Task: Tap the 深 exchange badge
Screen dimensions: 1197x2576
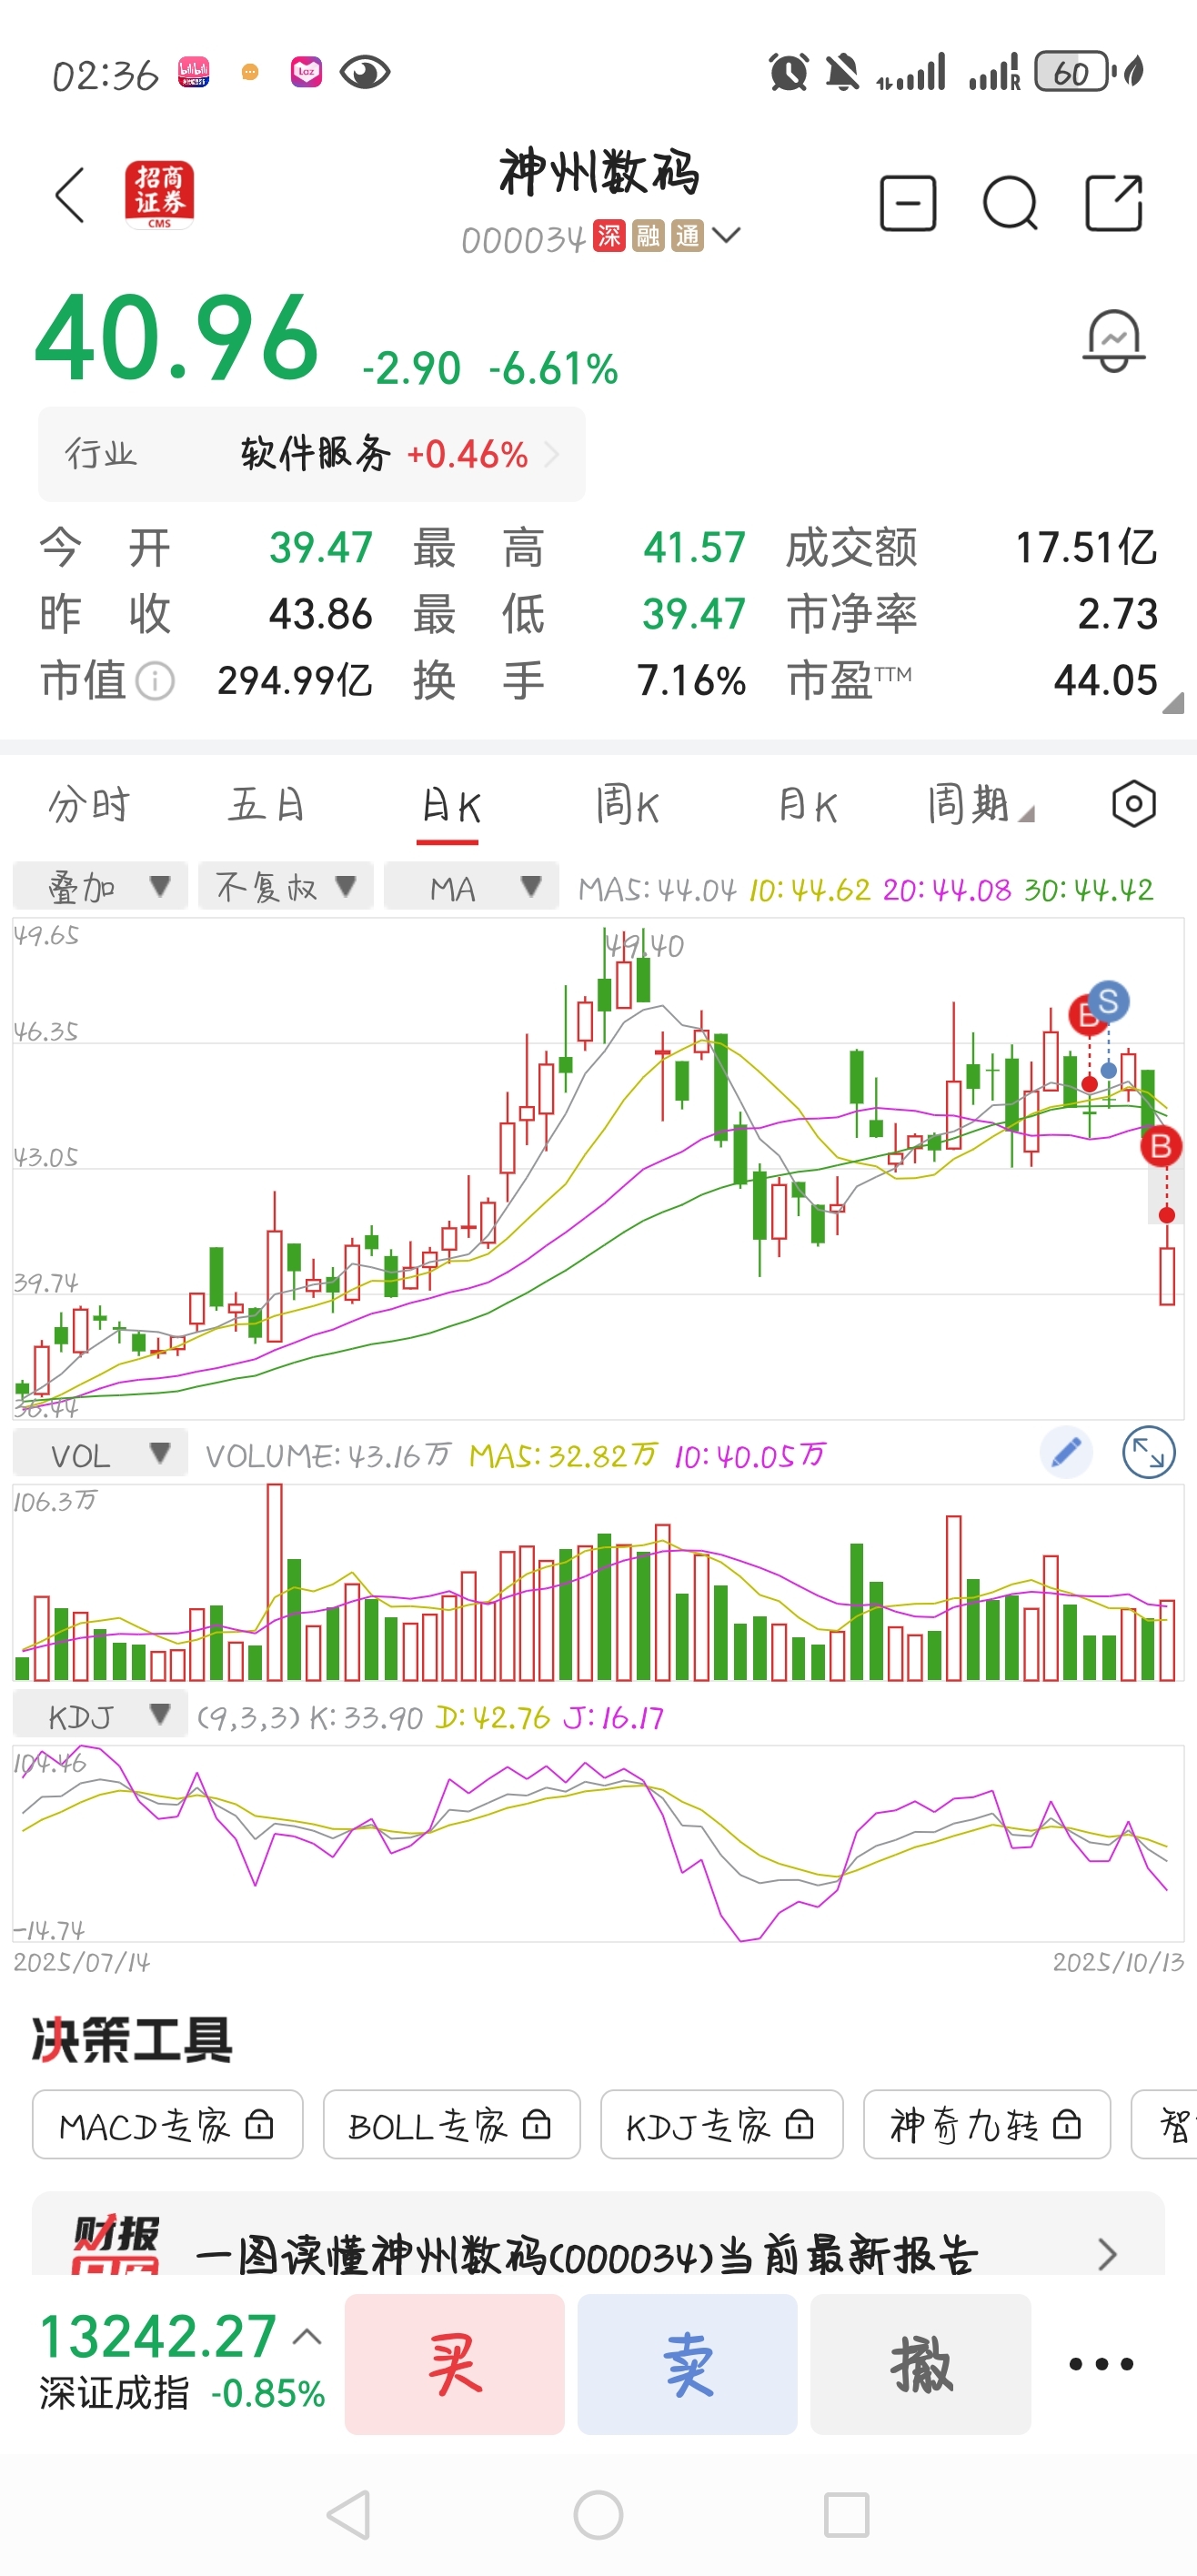Action: 609,236
